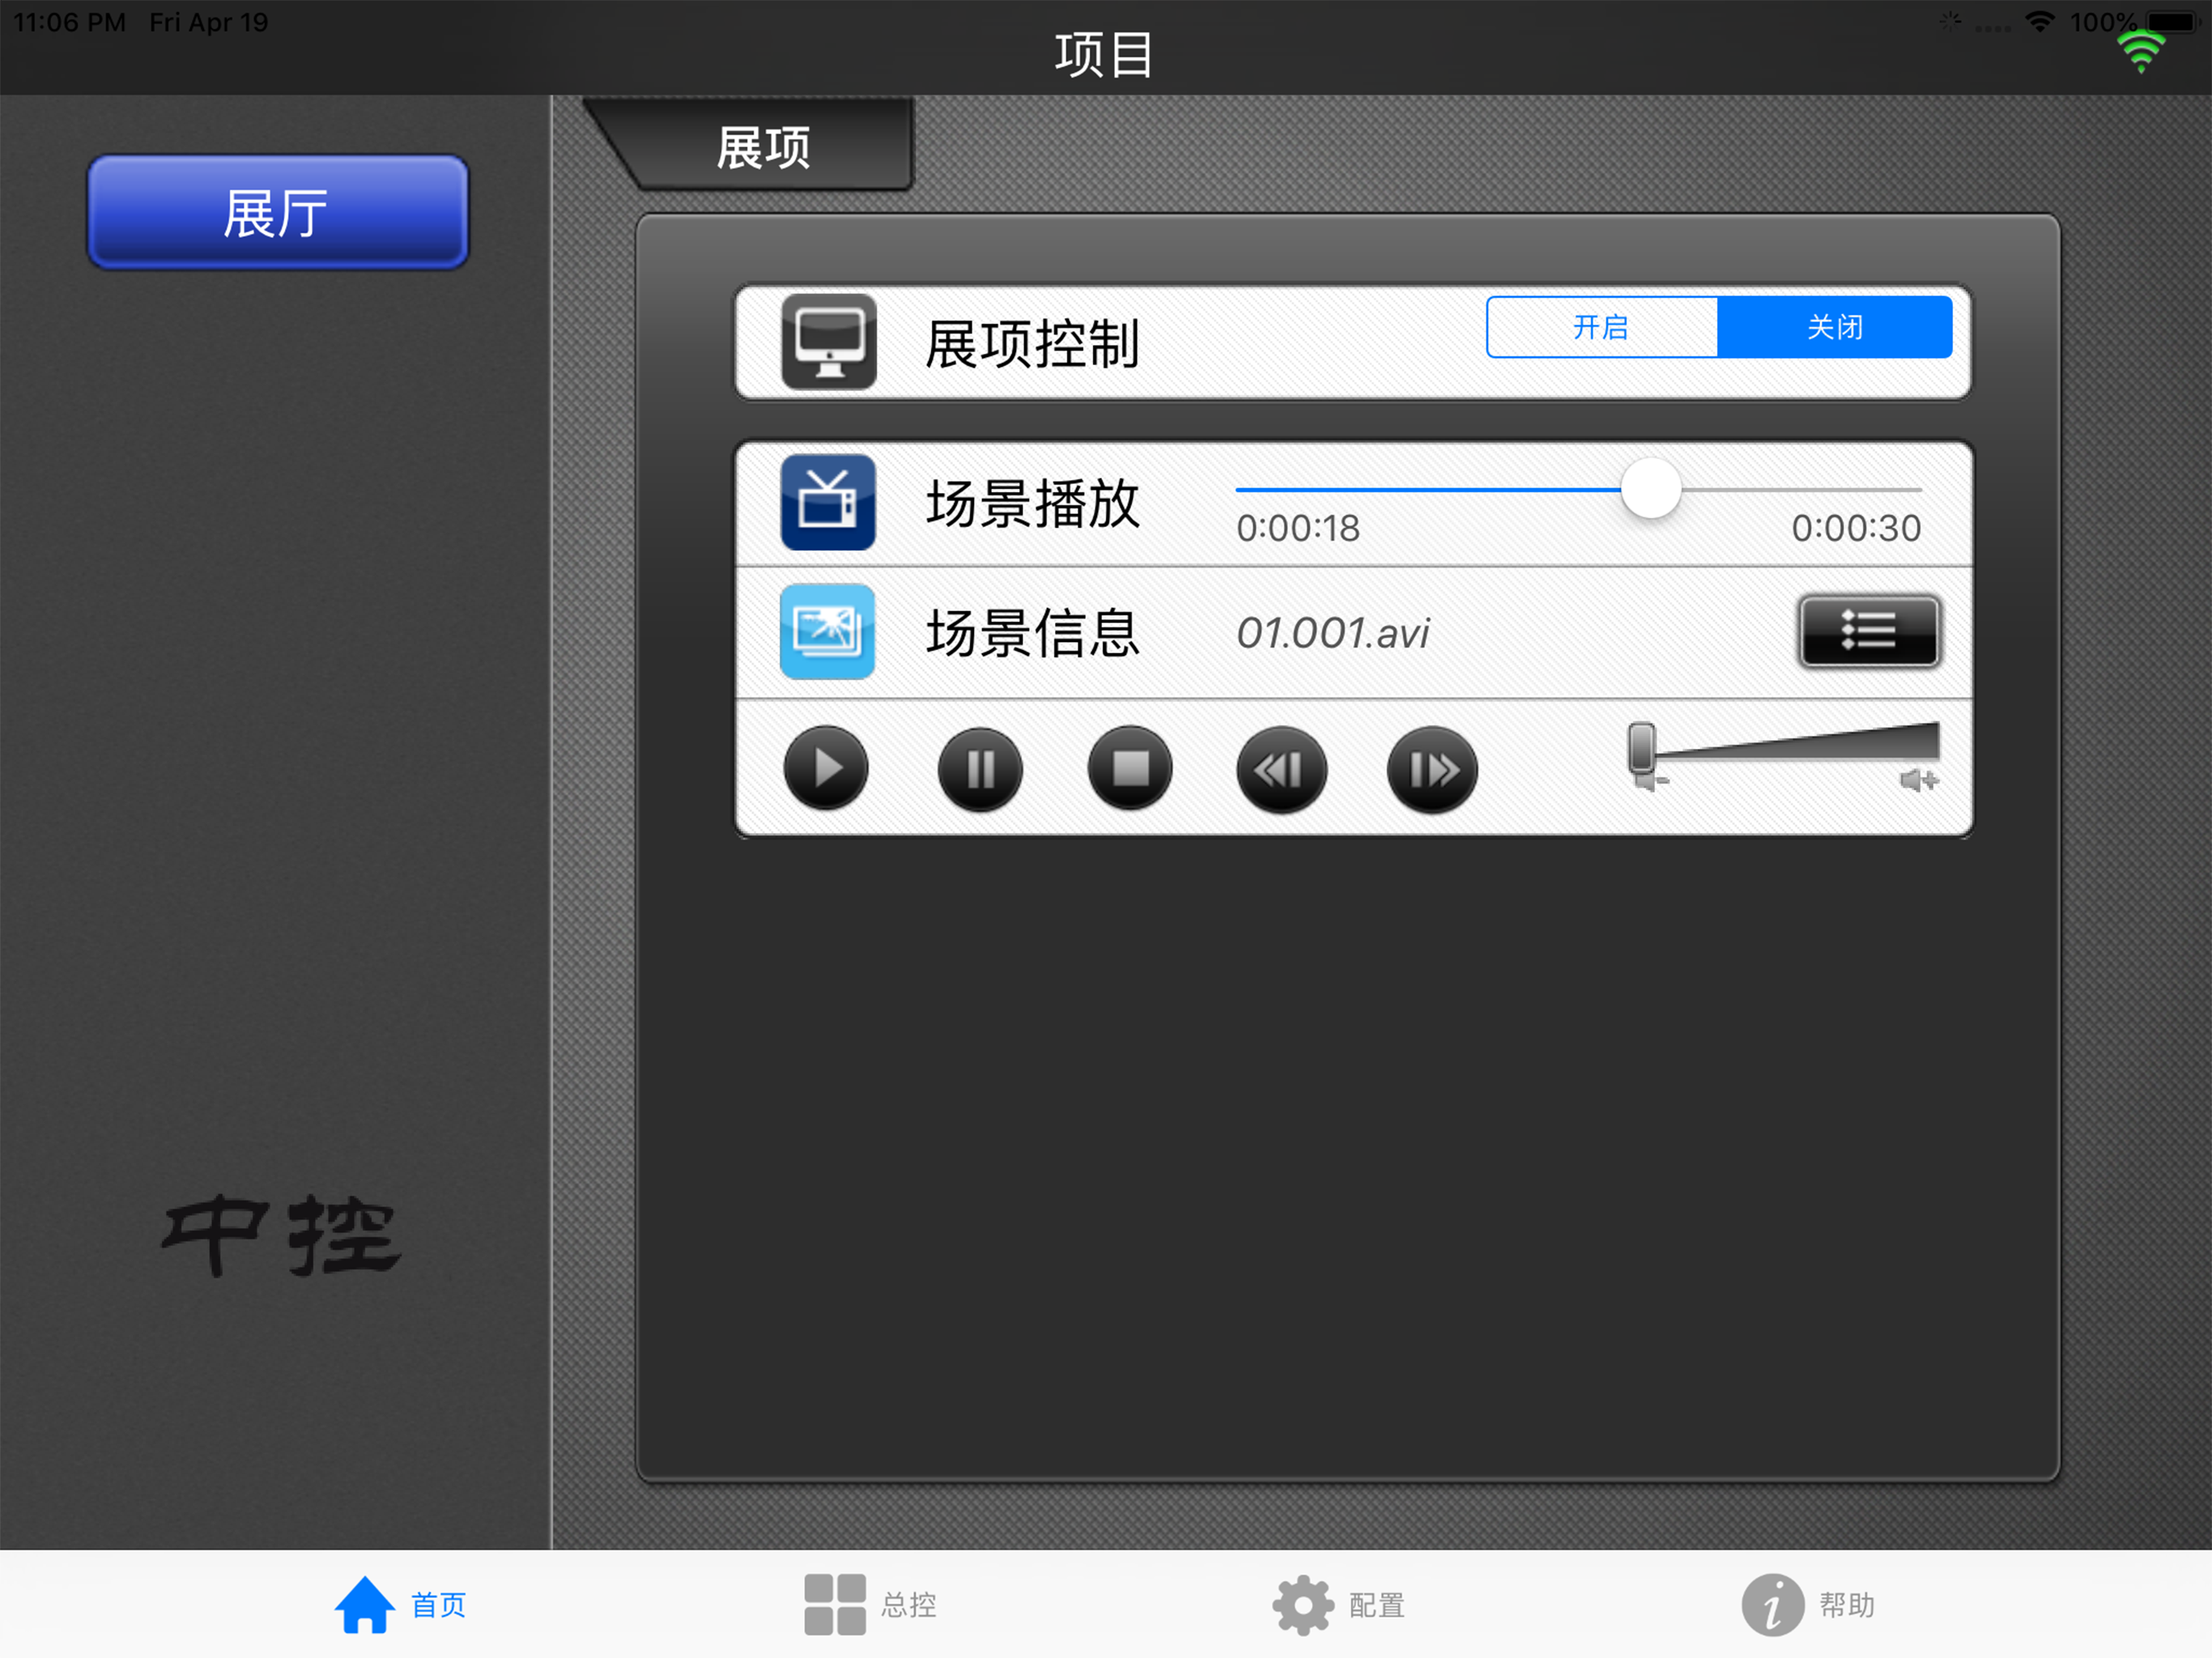Click the 项目 title in header
This screenshot has height=1658, width=2212.
(x=1105, y=54)
